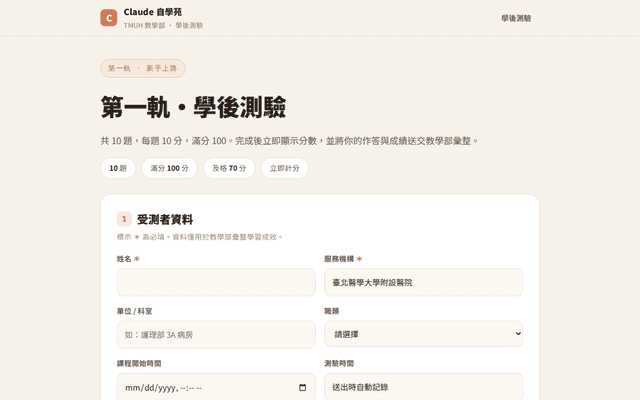Focus the 姓名 input field
Screen dimensions: 640x400
point(216,282)
